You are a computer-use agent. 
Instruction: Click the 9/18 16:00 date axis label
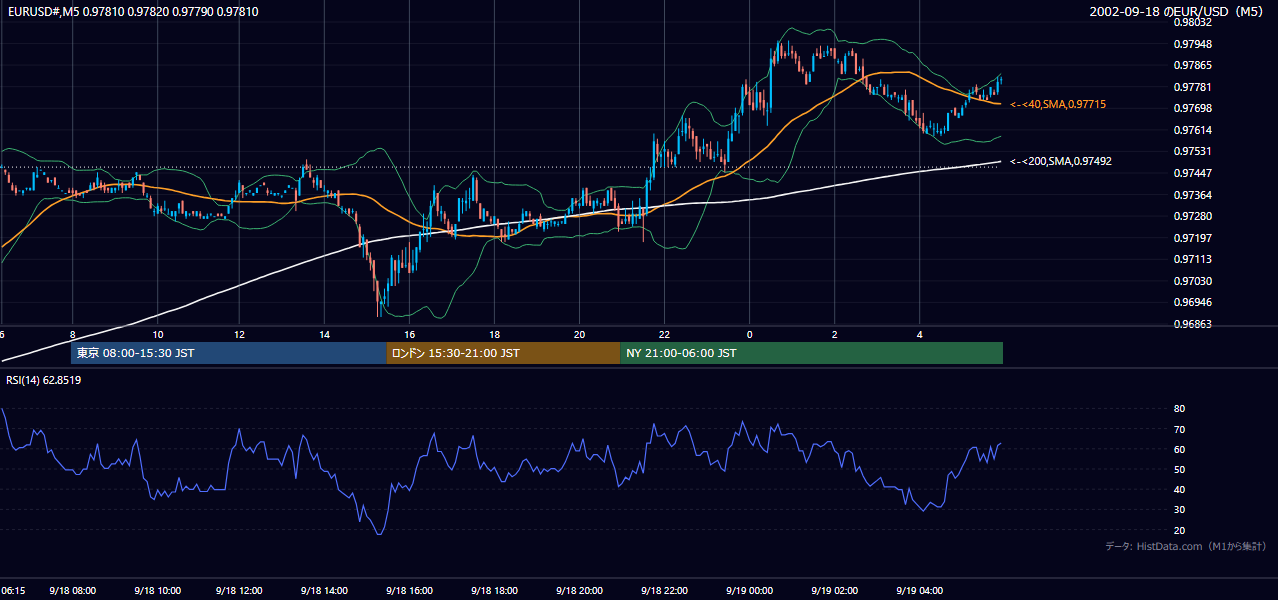pos(409,591)
